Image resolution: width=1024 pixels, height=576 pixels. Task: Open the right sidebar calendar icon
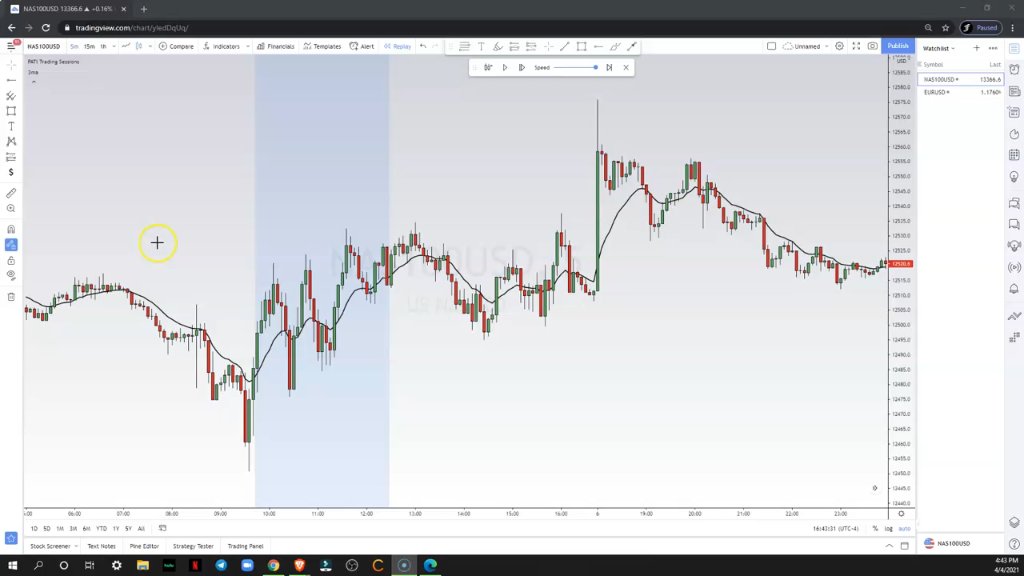1014,155
